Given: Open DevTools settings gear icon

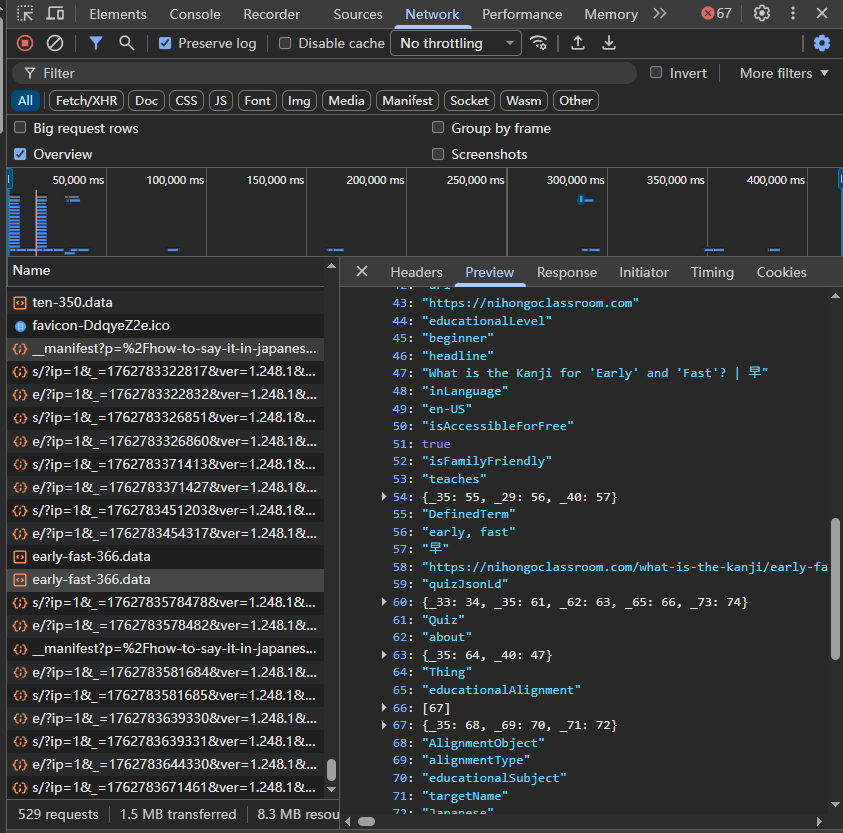Looking at the screenshot, I should tap(762, 14).
